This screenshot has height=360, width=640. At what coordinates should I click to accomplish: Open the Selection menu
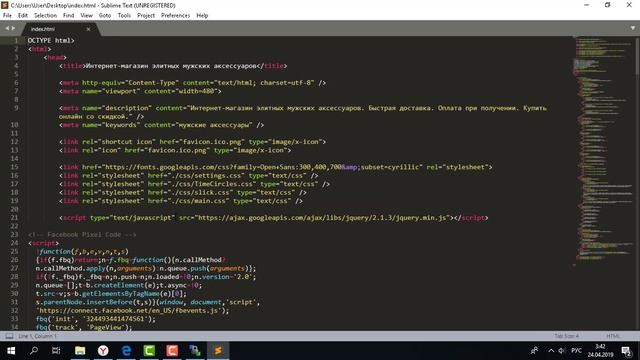45,16
